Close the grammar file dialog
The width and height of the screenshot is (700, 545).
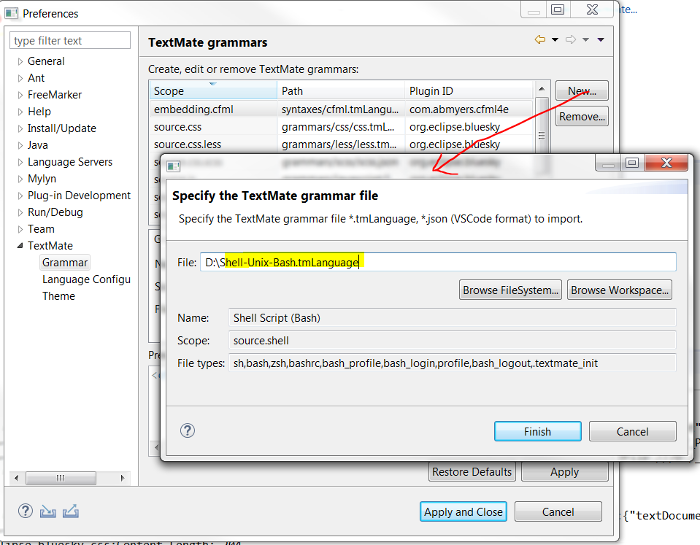point(666,163)
